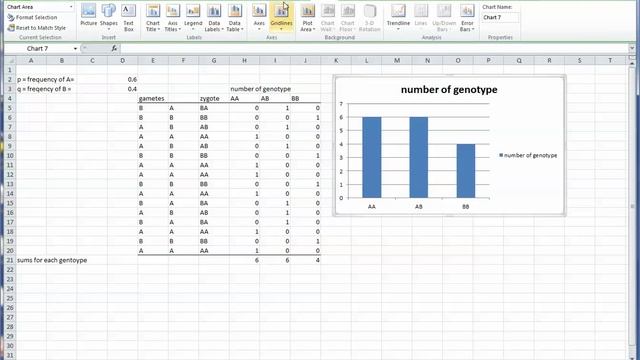Open Gridlines options

(x=281, y=18)
